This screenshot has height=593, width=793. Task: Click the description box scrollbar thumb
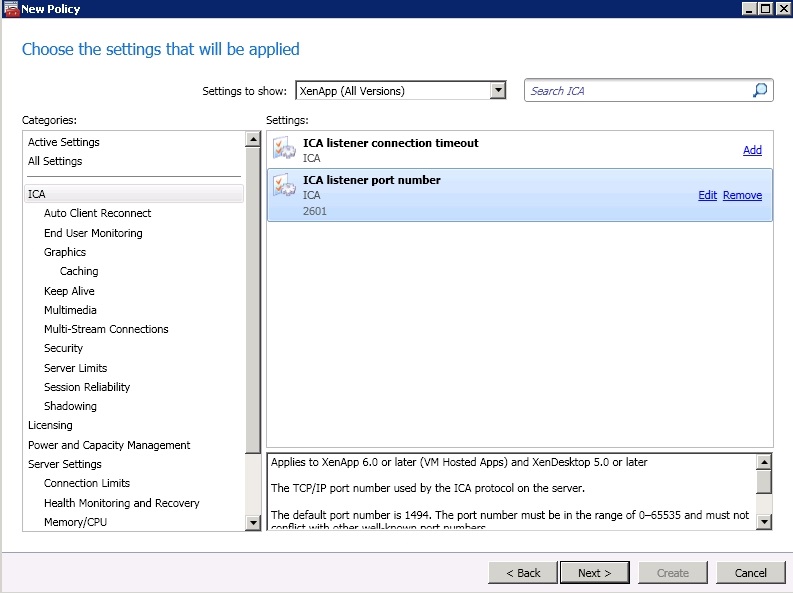point(764,481)
